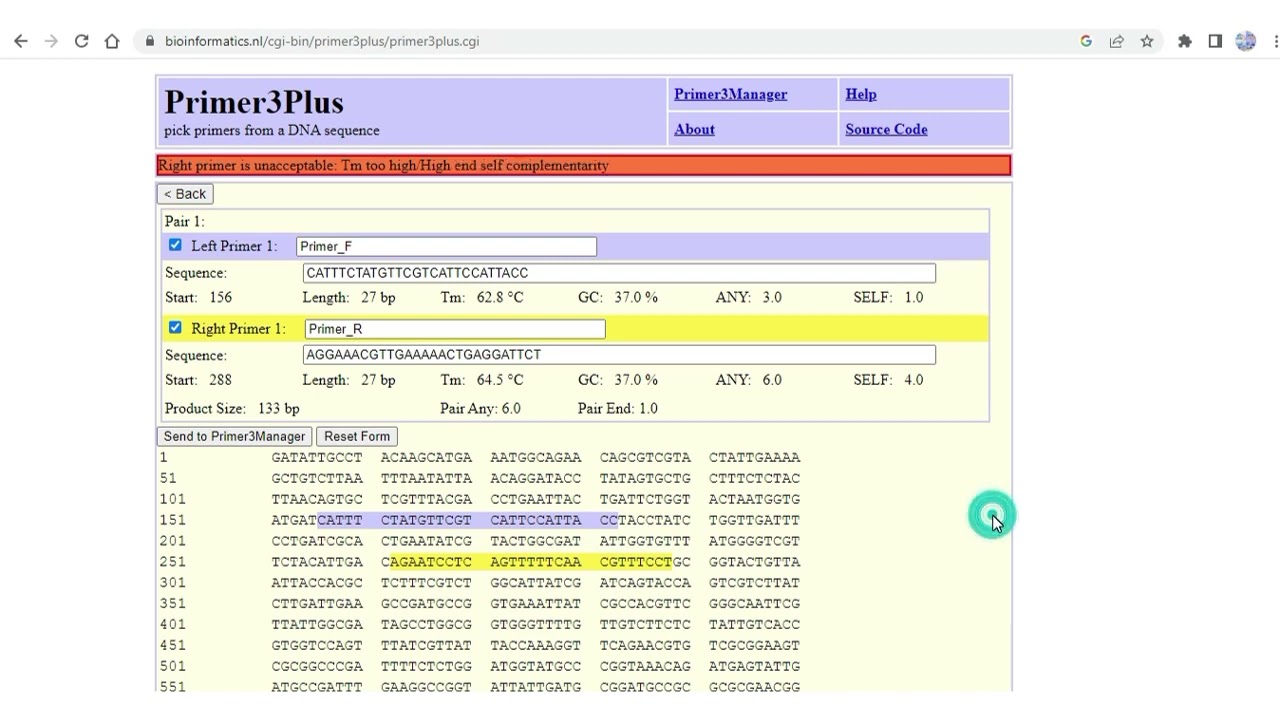Click the Reset Form button
The height and width of the screenshot is (720, 1280).
coord(357,436)
